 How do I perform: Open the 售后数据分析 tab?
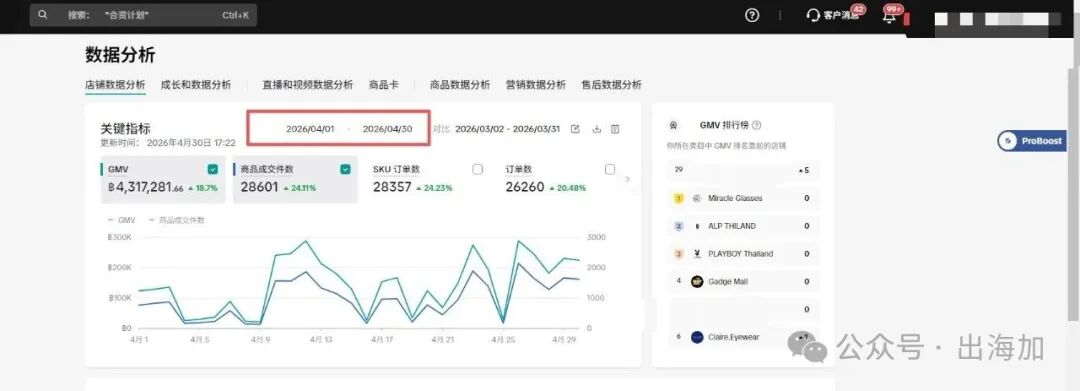coord(611,85)
